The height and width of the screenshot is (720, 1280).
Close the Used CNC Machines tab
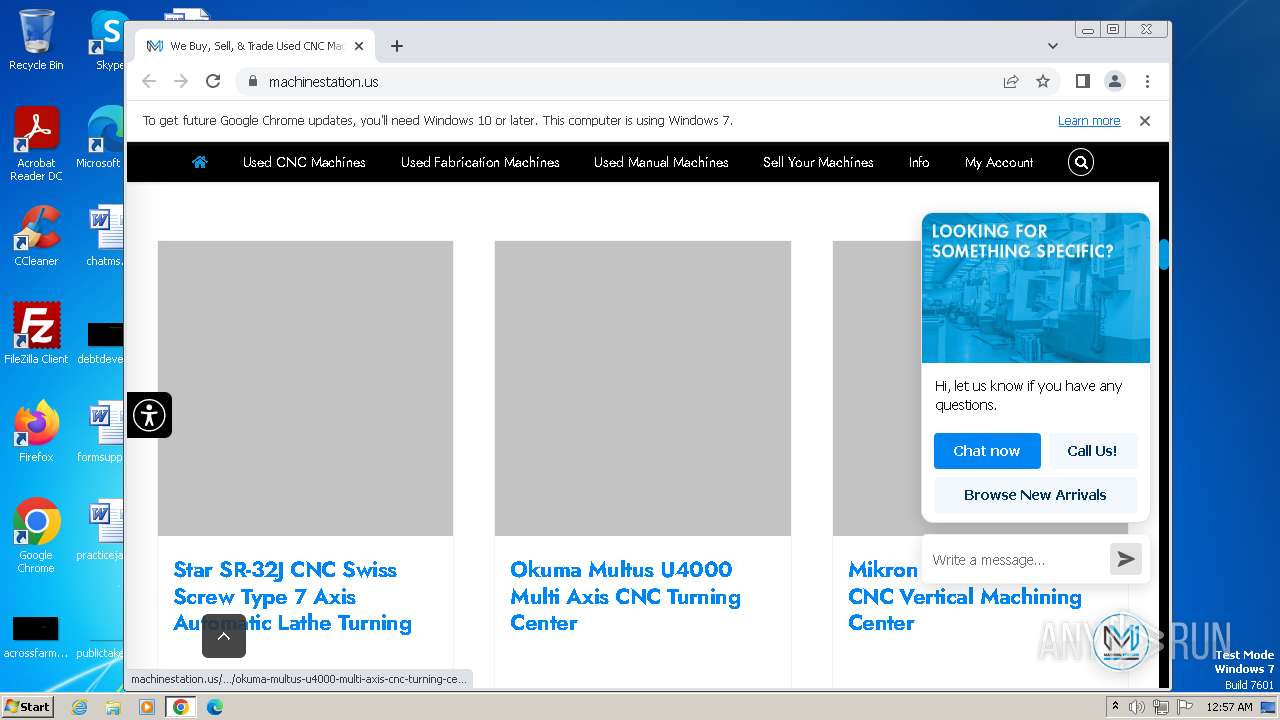tap(359, 46)
